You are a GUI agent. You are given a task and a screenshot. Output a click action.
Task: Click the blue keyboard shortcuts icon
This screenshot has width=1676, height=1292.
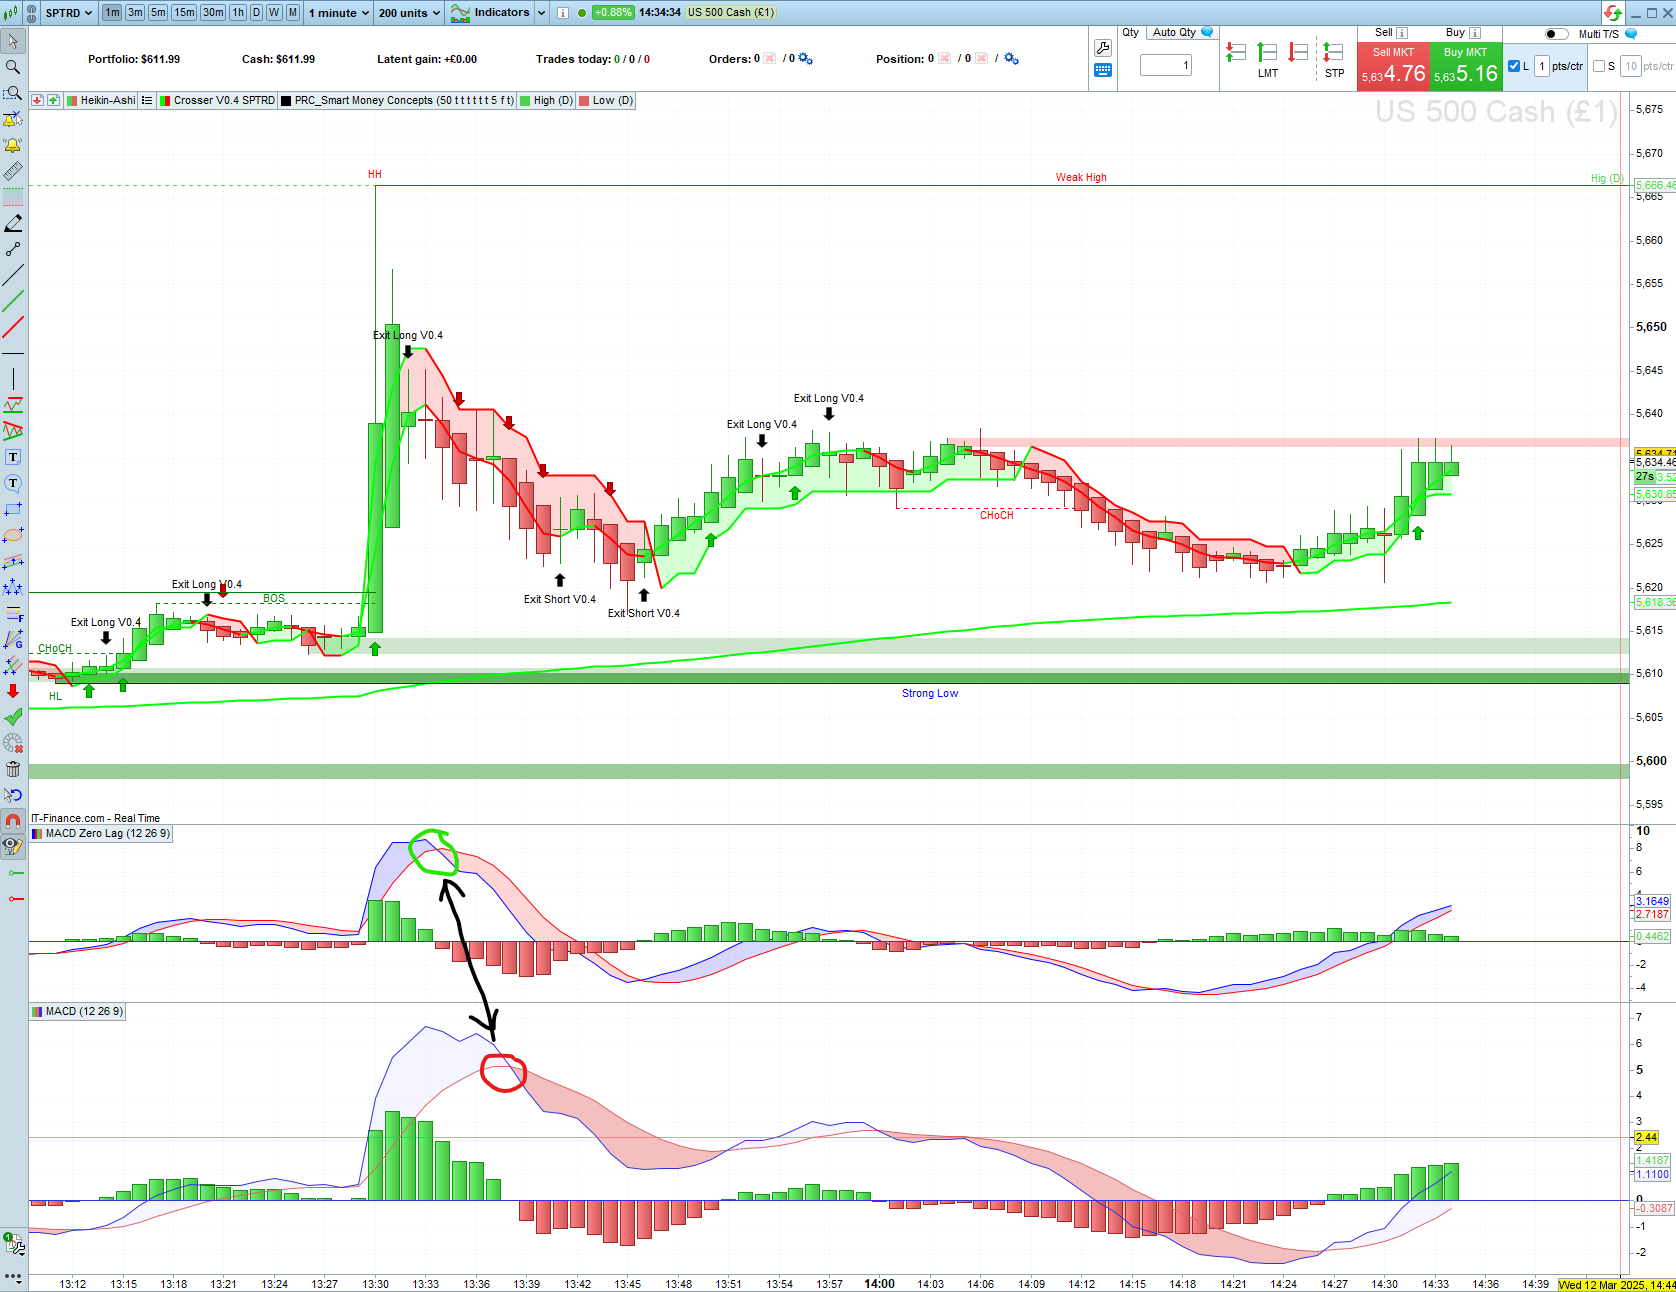pos(1103,70)
